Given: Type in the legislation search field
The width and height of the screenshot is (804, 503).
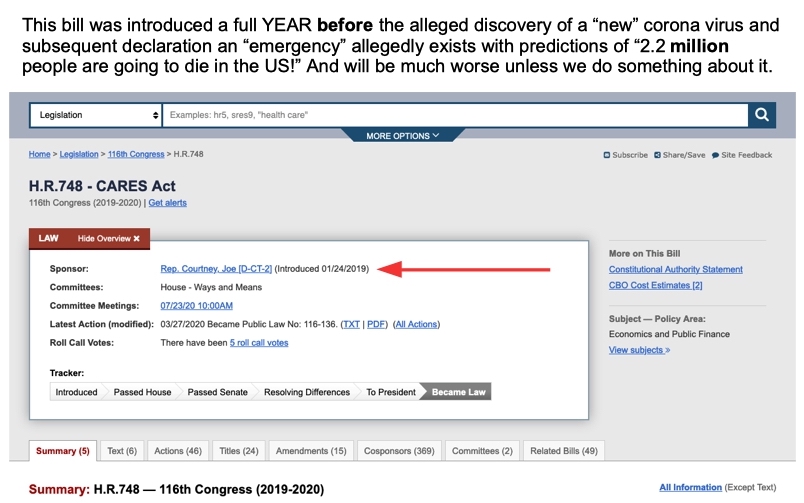Looking at the screenshot, I should click(x=455, y=115).
